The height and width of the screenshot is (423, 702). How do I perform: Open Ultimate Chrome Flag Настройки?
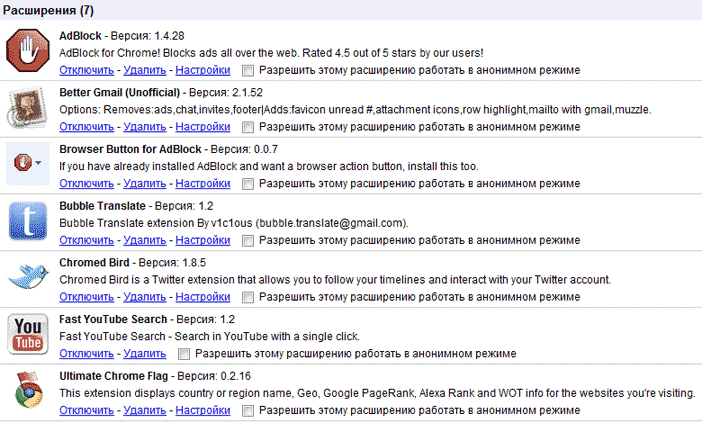pyautogui.click(x=202, y=410)
